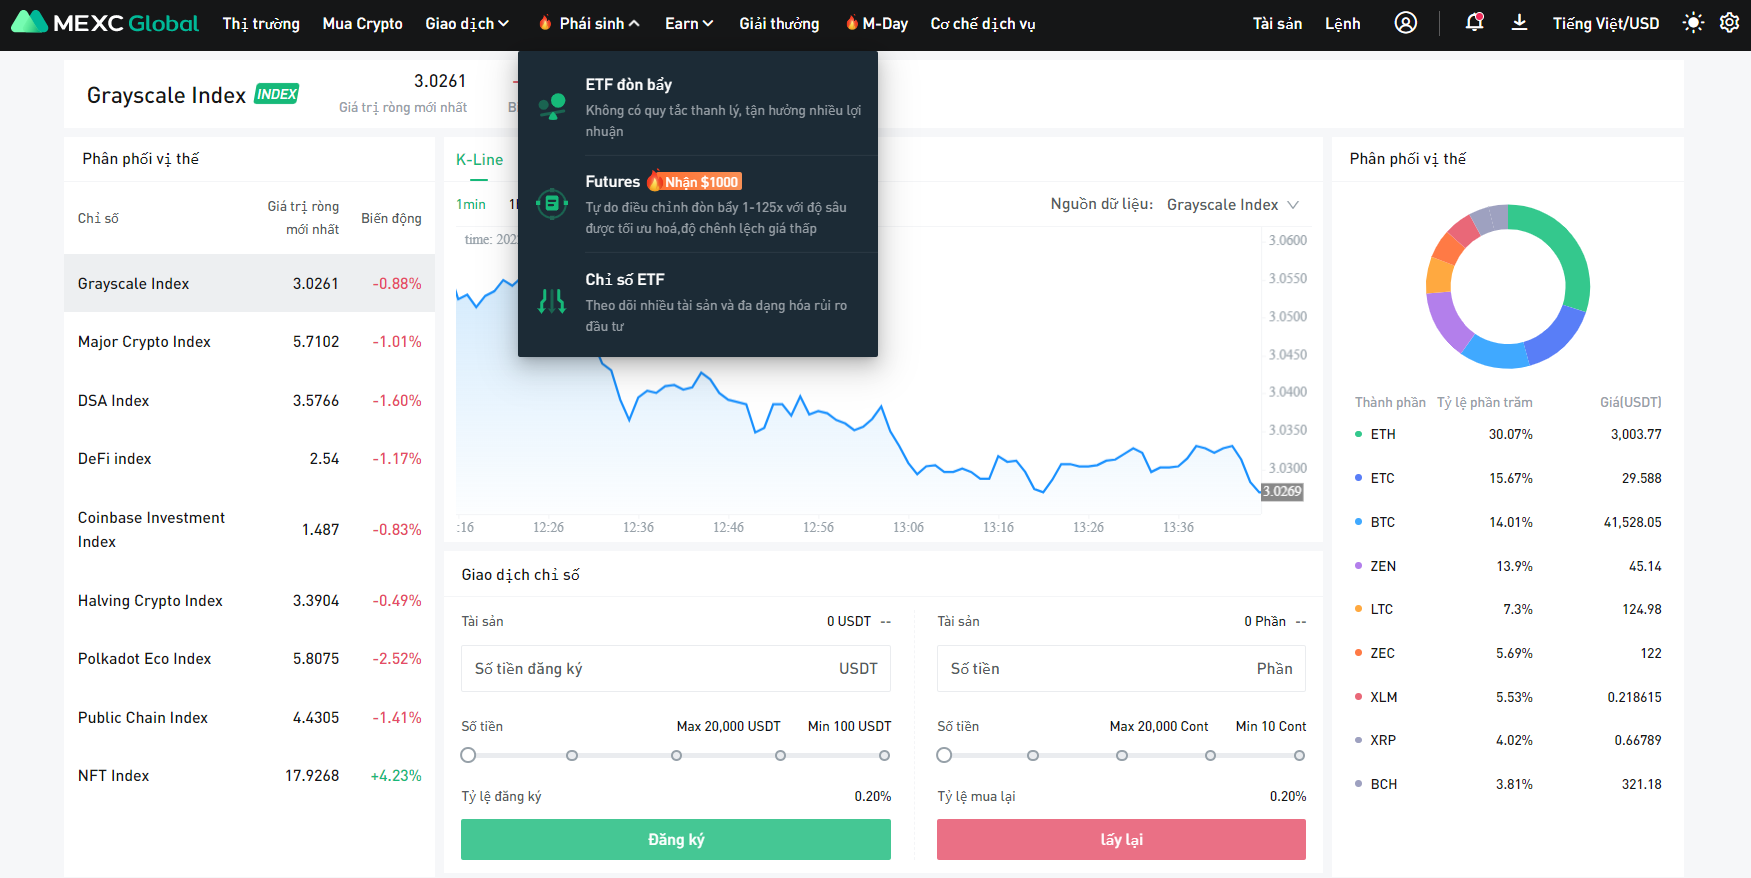This screenshot has height=878, width=1751.
Task: Select Chỉ số ETF menu entry
Action: point(698,302)
